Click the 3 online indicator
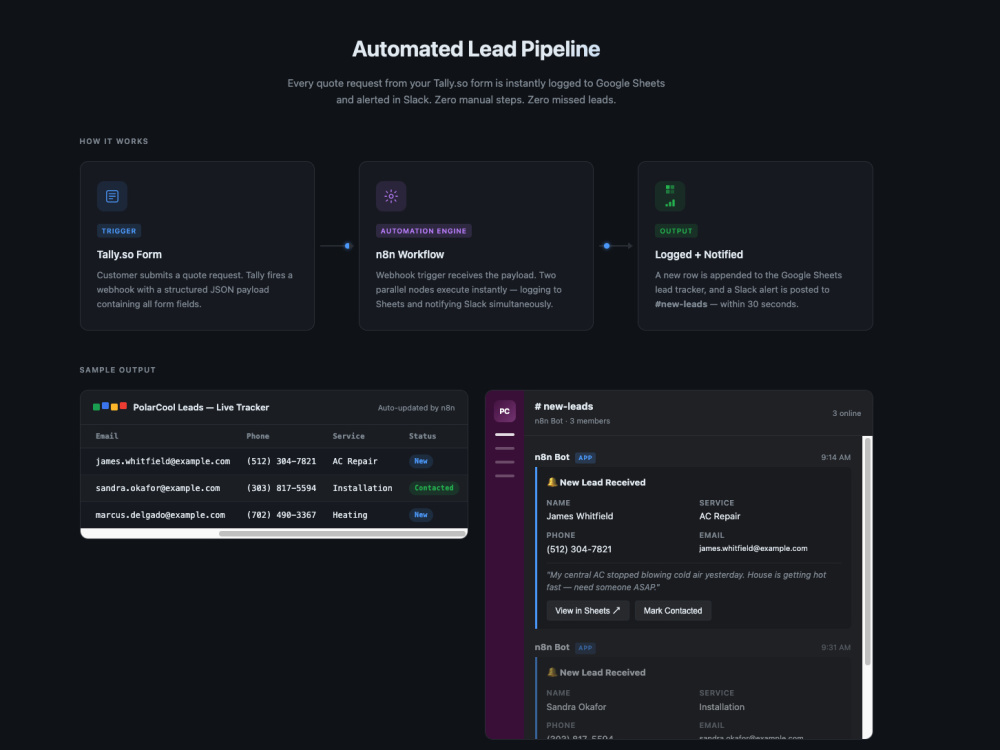This screenshot has width=1000, height=750. [x=846, y=413]
